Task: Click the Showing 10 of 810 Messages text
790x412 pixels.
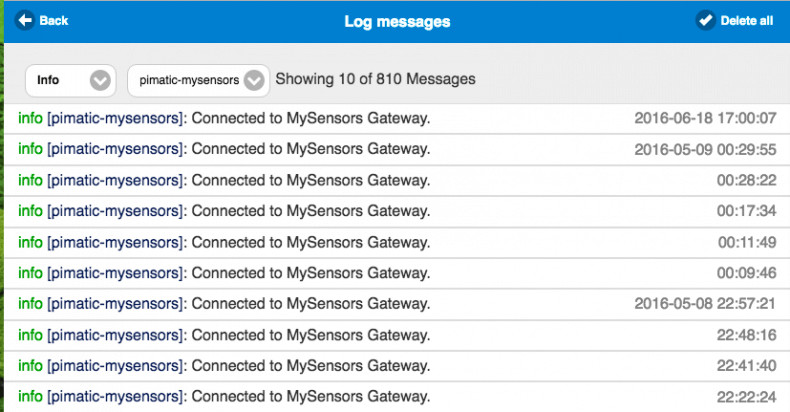Action: [x=375, y=79]
